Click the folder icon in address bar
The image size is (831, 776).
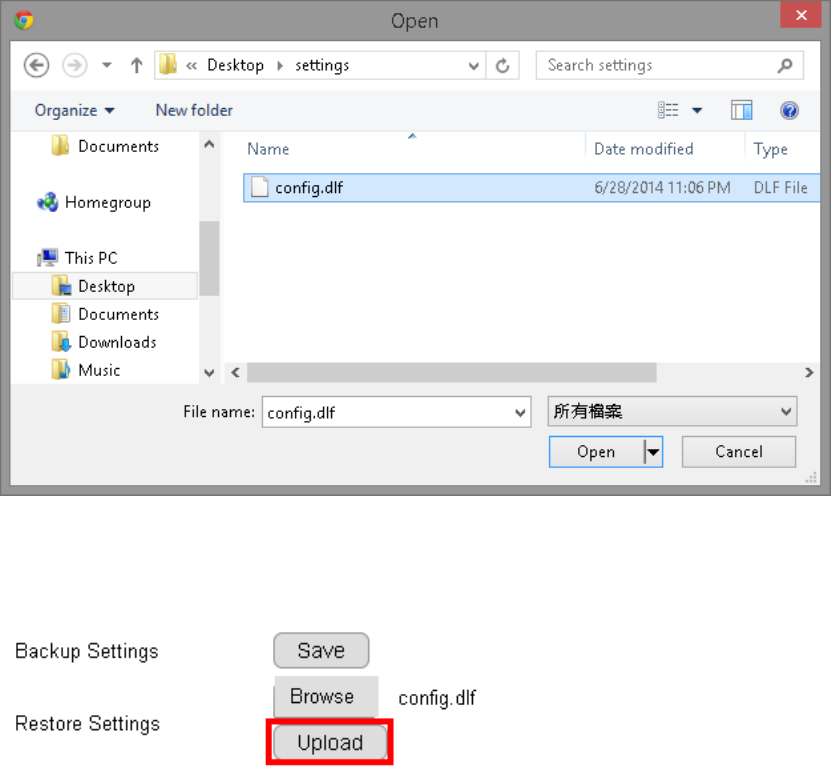[x=168, y=65]
